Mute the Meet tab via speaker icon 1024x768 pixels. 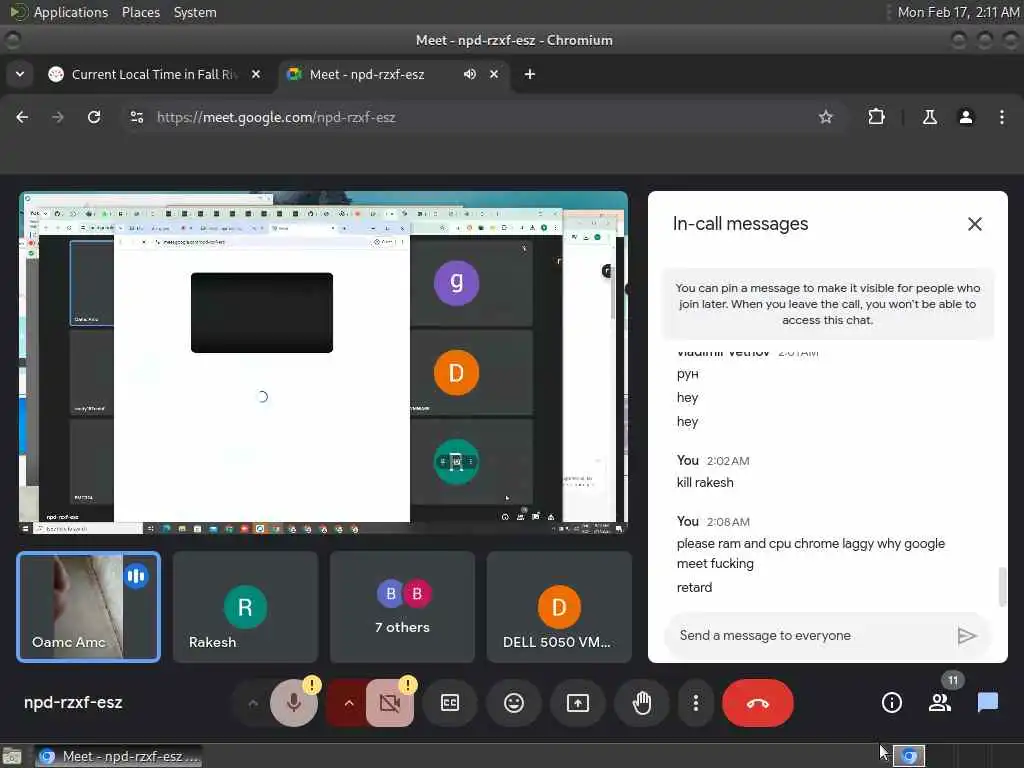(470, 74)
